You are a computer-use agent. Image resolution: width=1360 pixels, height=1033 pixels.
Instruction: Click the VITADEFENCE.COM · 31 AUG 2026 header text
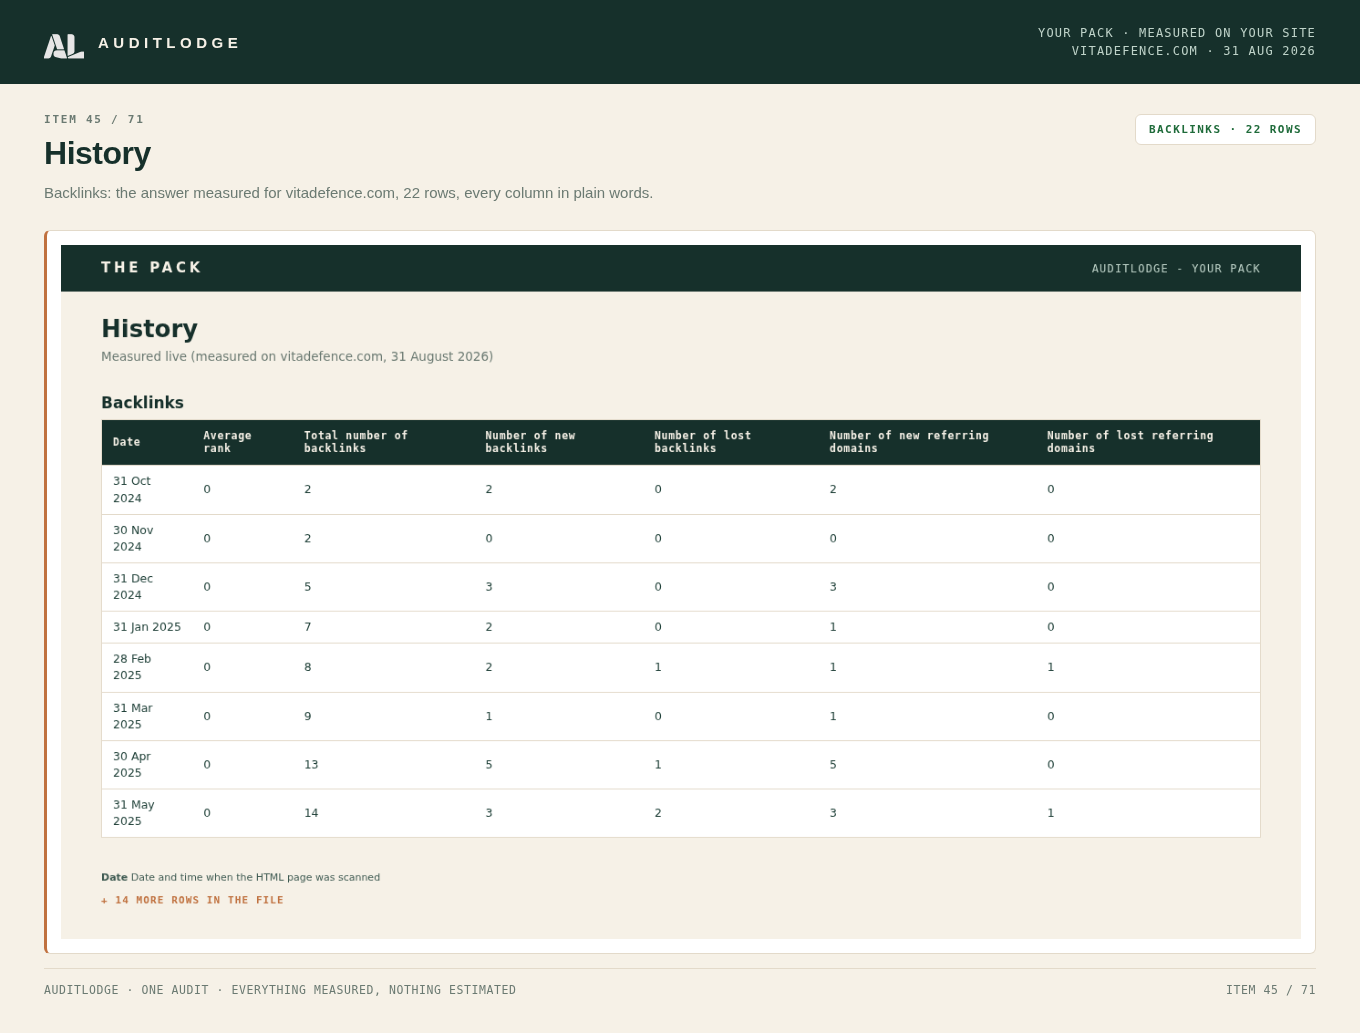click(1194, 51)
